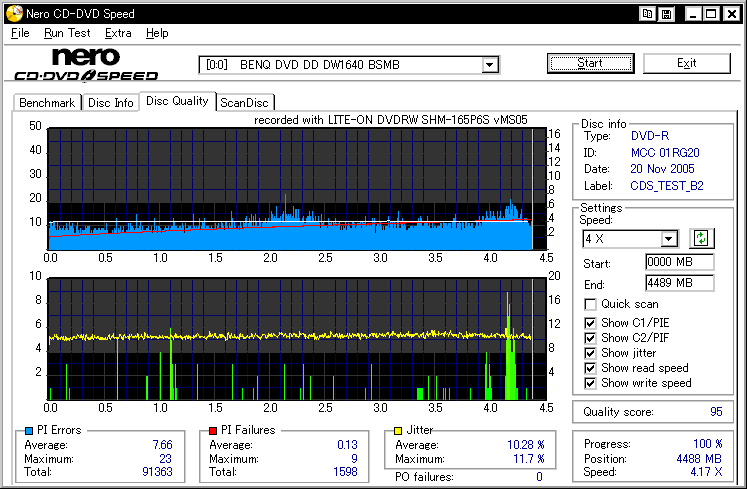The image size is (747, 489).
Task: Toggle the Show C1/PIE checkbox
Action: click(x=591, y=321)
